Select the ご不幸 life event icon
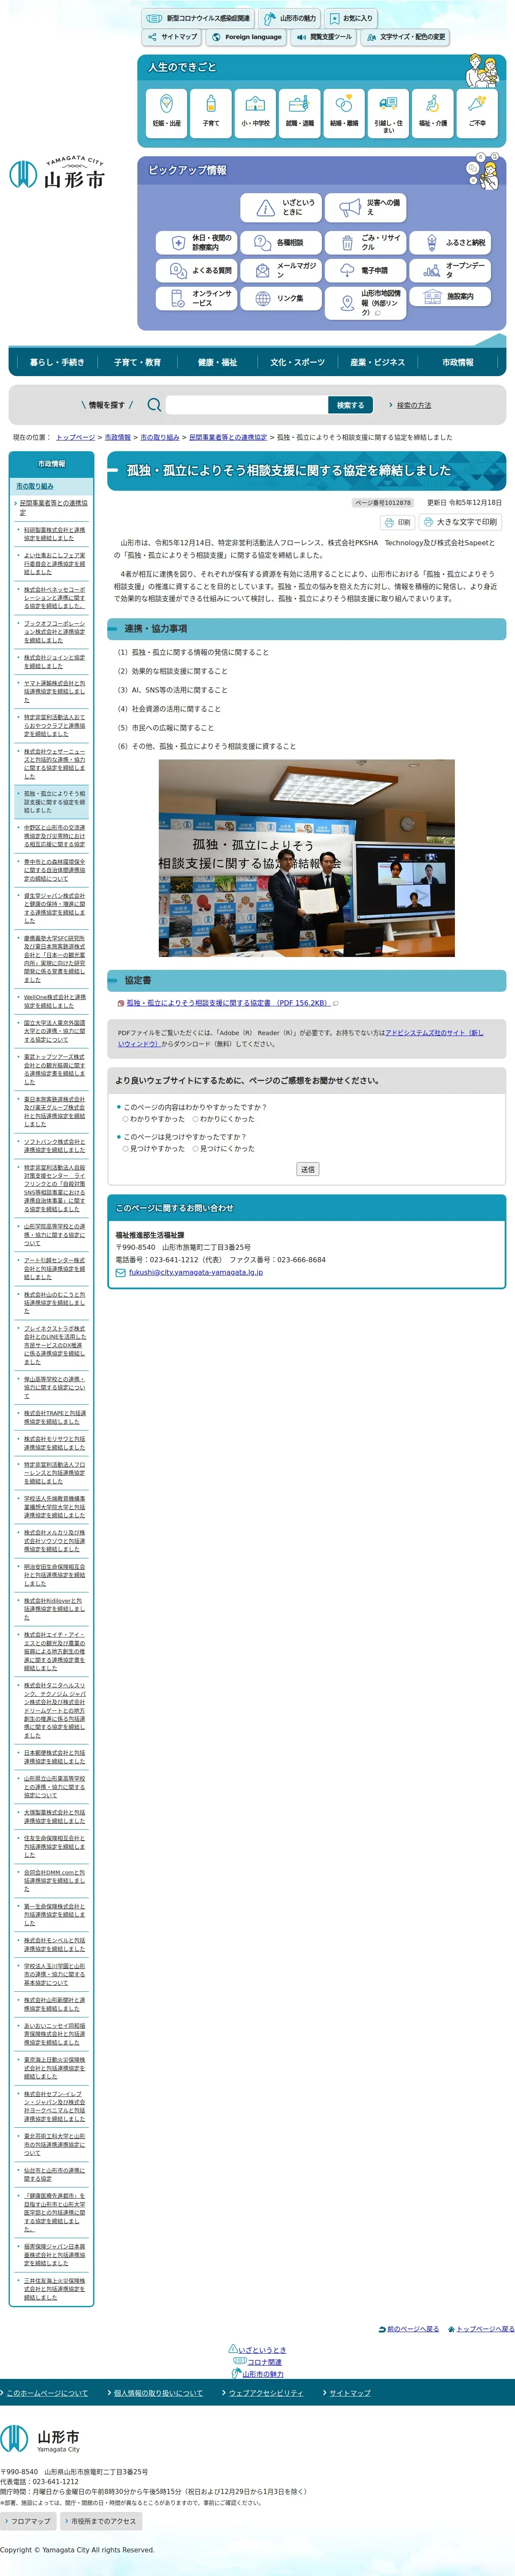The image size is (515, 2576). 477,113
